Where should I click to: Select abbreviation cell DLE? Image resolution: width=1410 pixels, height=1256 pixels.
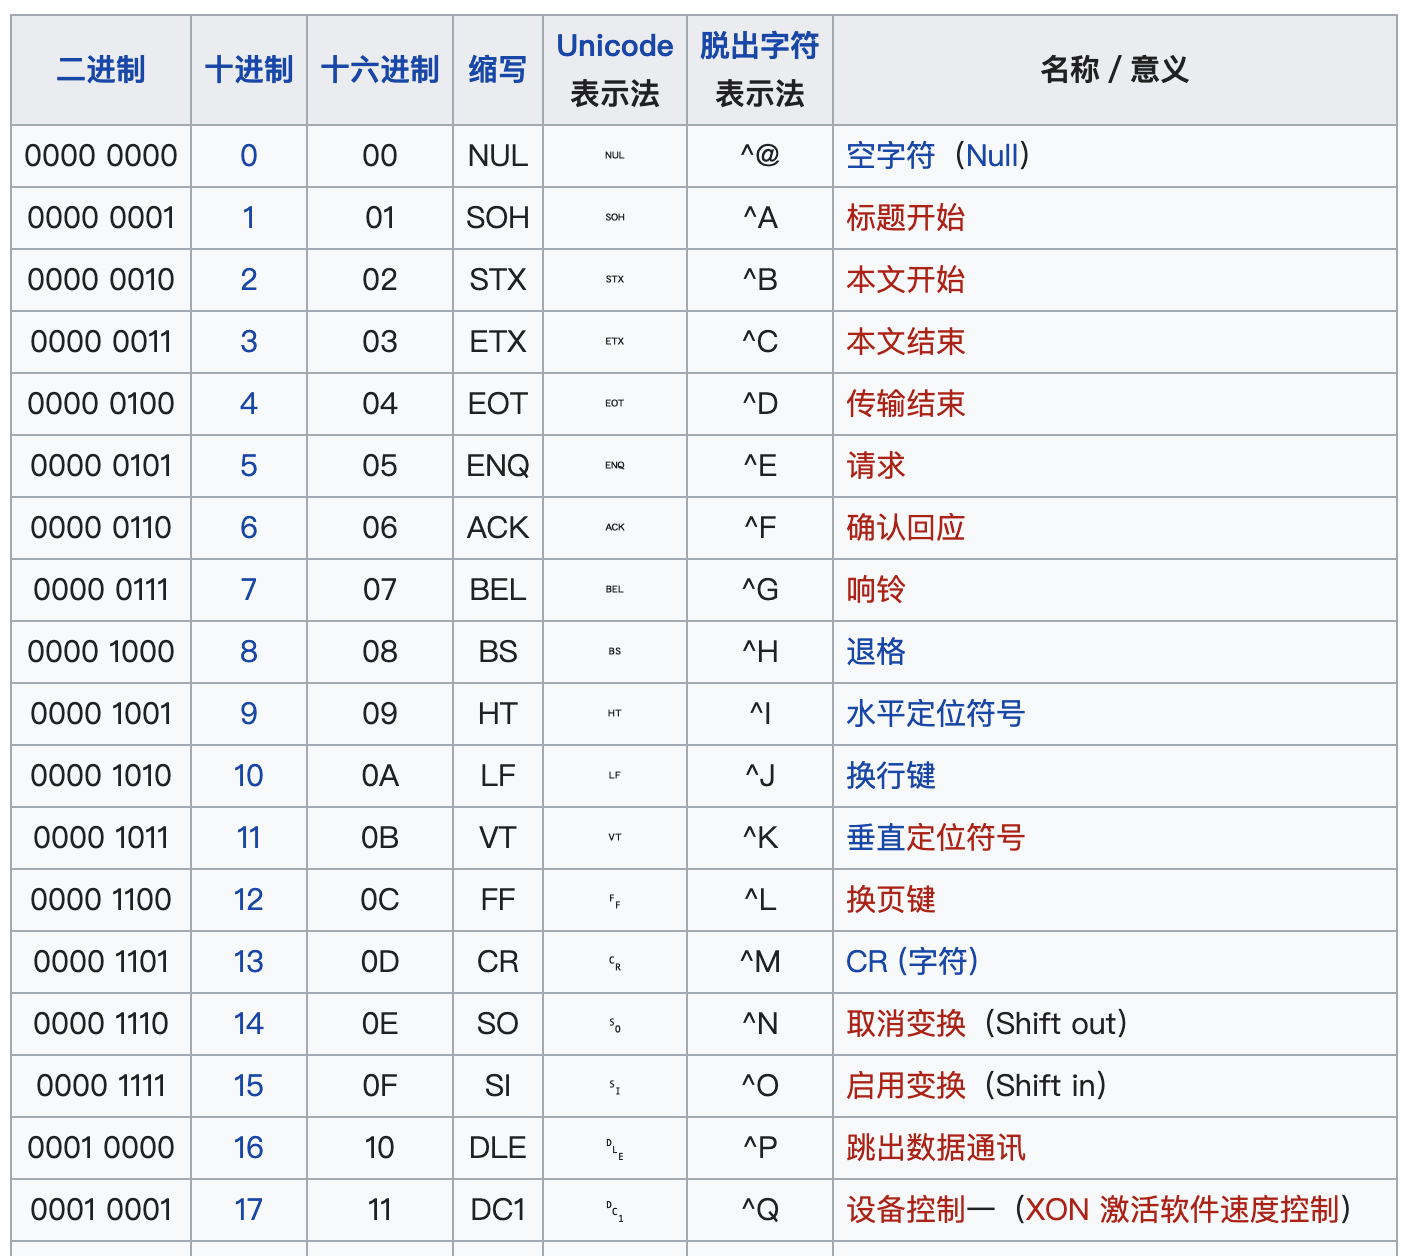click(498, 1148)
